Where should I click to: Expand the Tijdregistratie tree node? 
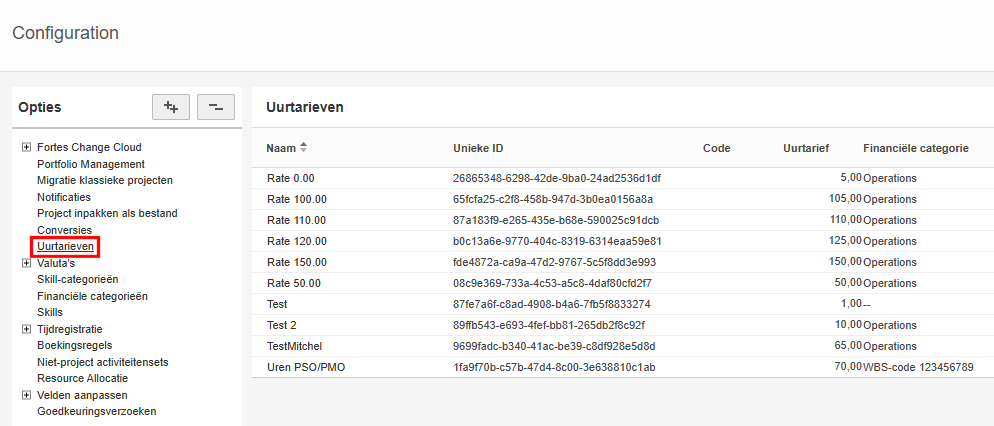point(26,329)
